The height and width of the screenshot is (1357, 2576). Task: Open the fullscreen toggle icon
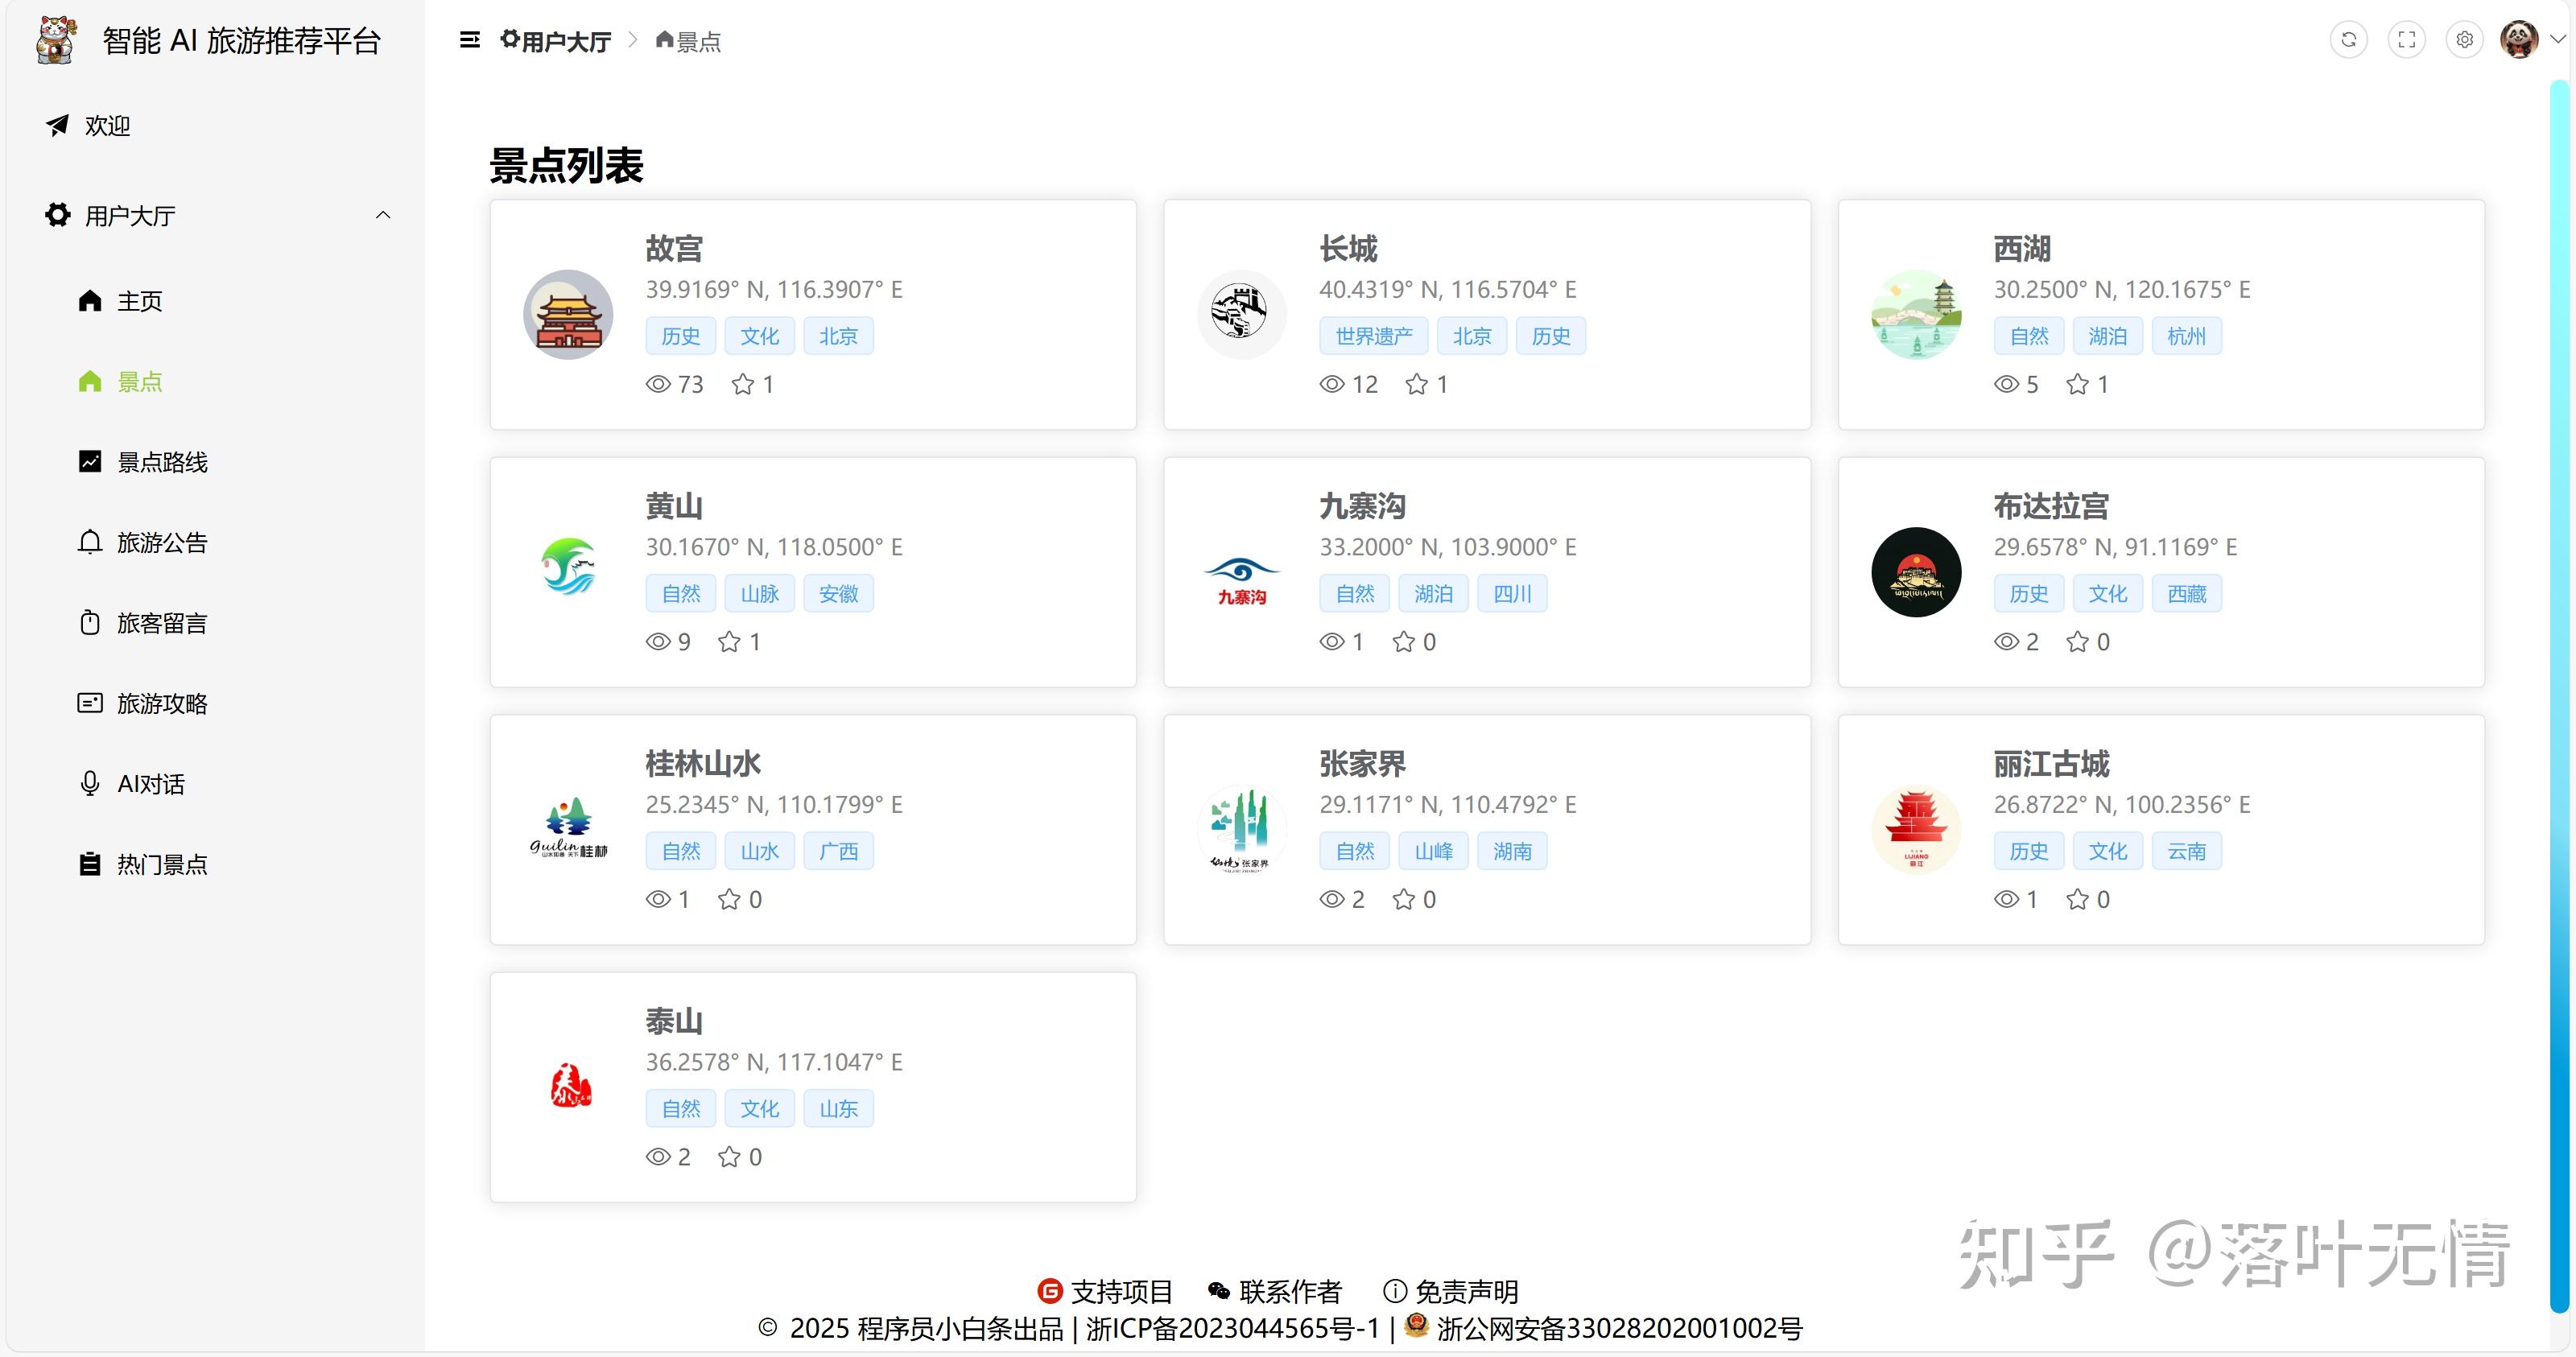2407,39
